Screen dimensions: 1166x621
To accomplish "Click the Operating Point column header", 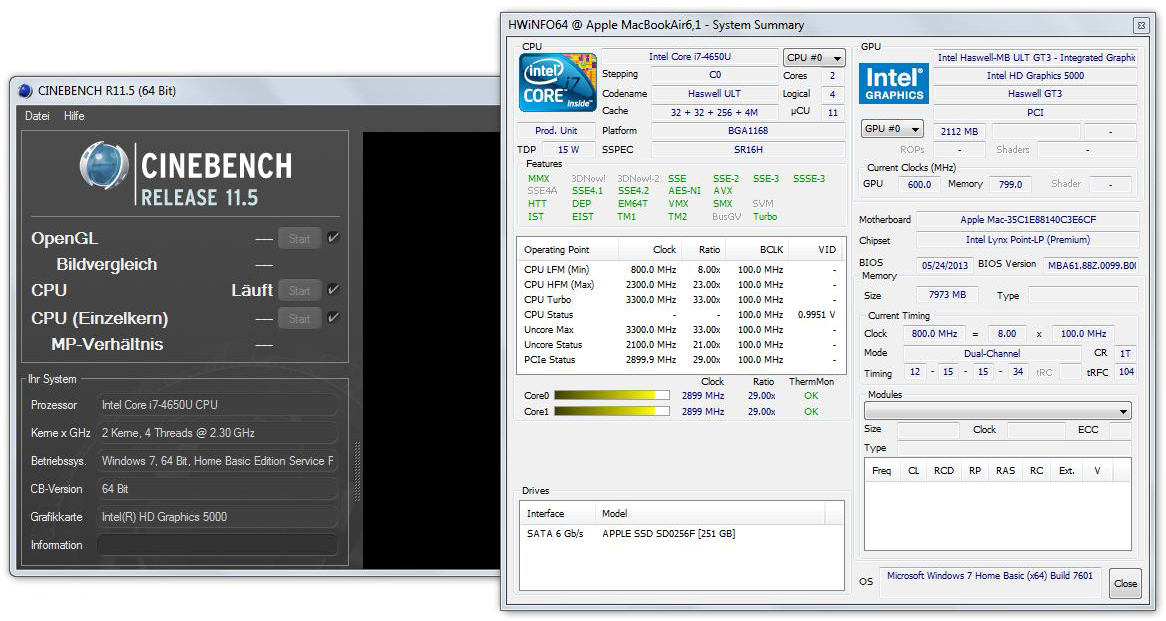I will [568, 249].
